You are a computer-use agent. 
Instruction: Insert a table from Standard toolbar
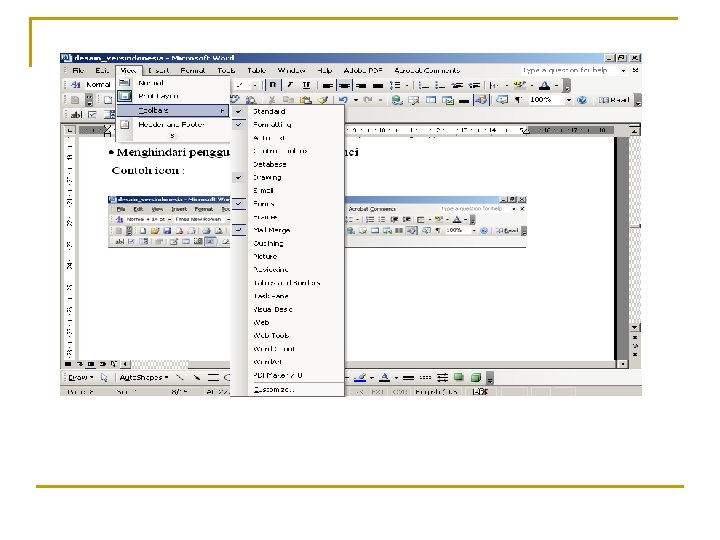coord(431,100)
